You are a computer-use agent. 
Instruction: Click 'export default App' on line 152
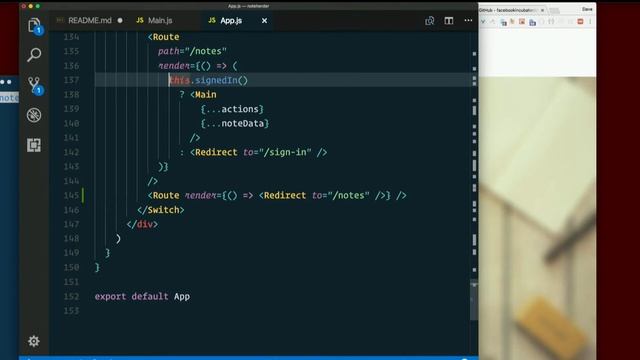click(142, 296)
